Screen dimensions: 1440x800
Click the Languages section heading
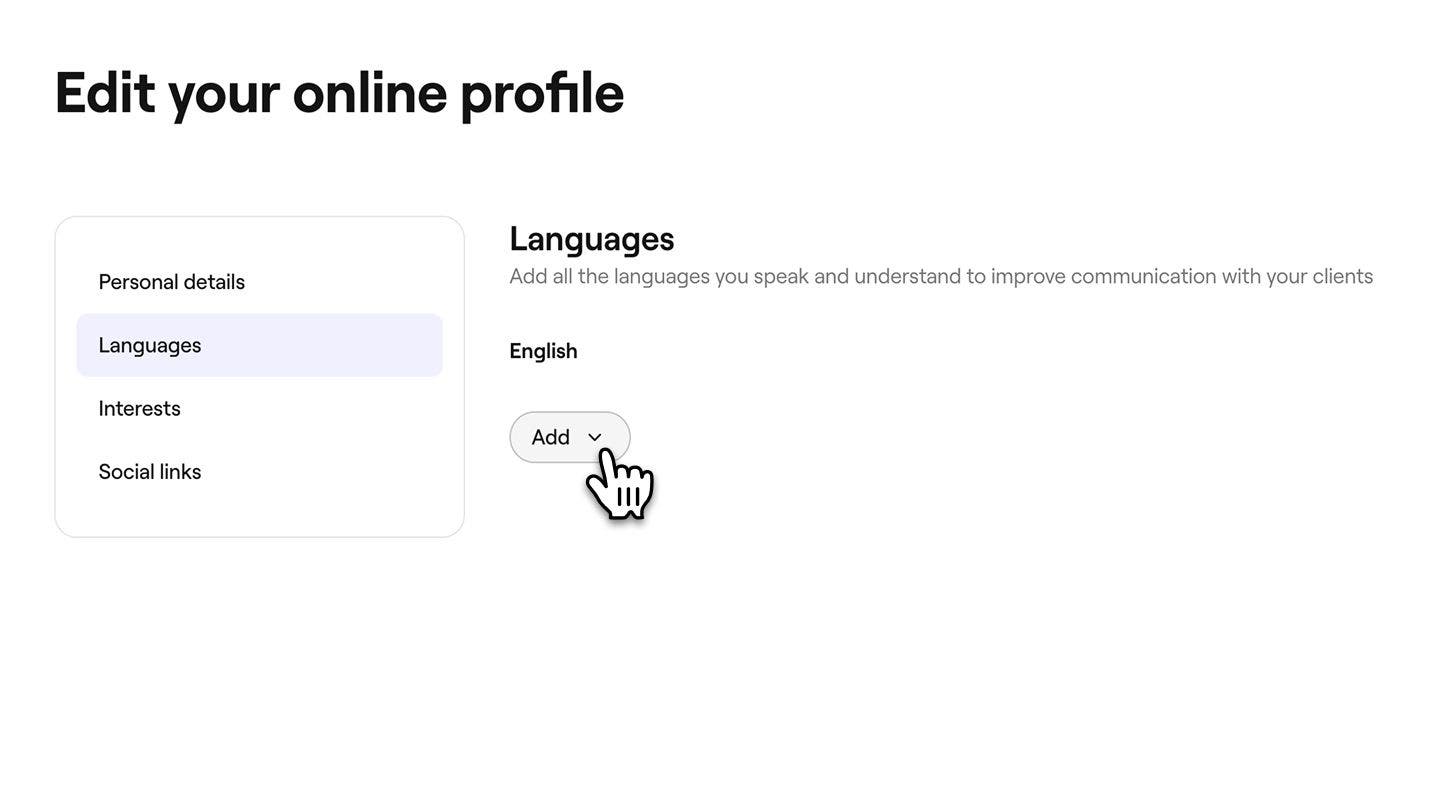(x=591, y=239)
